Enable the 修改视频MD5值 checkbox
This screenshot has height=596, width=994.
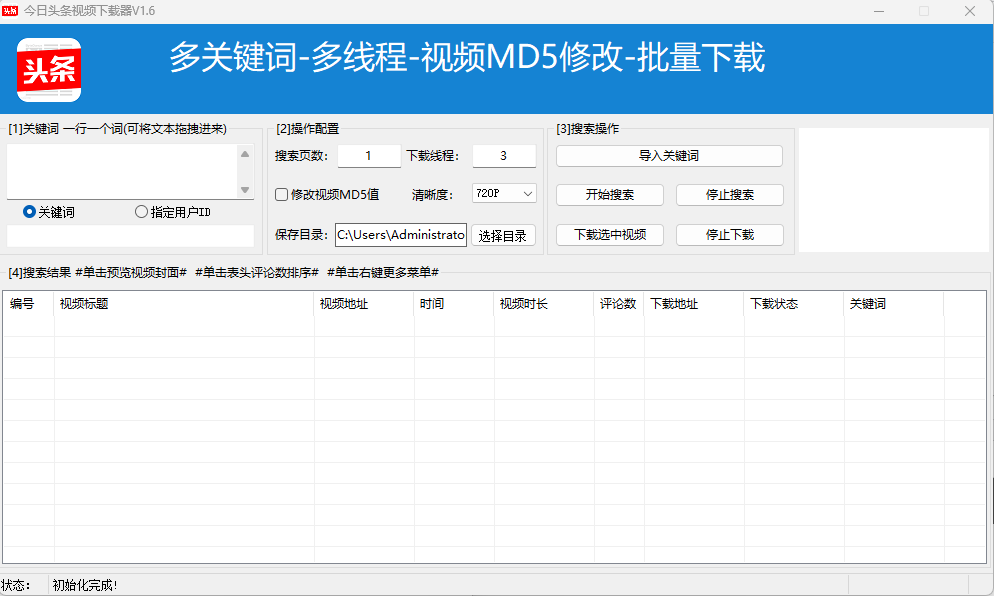[282, 194]
